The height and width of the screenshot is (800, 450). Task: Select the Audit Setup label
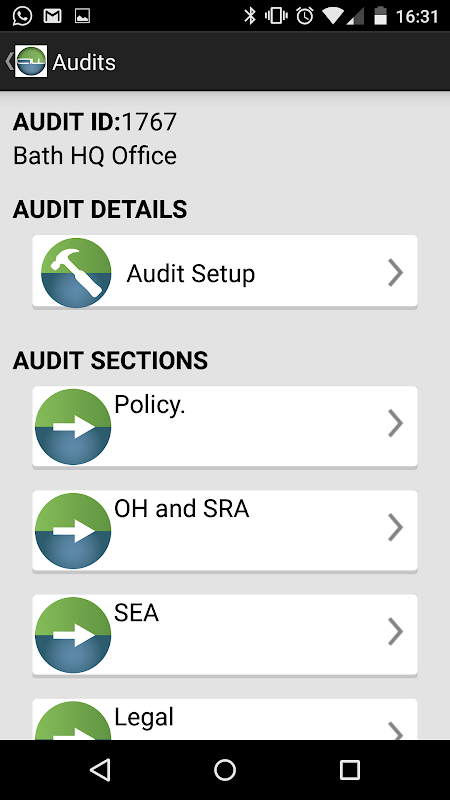point(190,274)
